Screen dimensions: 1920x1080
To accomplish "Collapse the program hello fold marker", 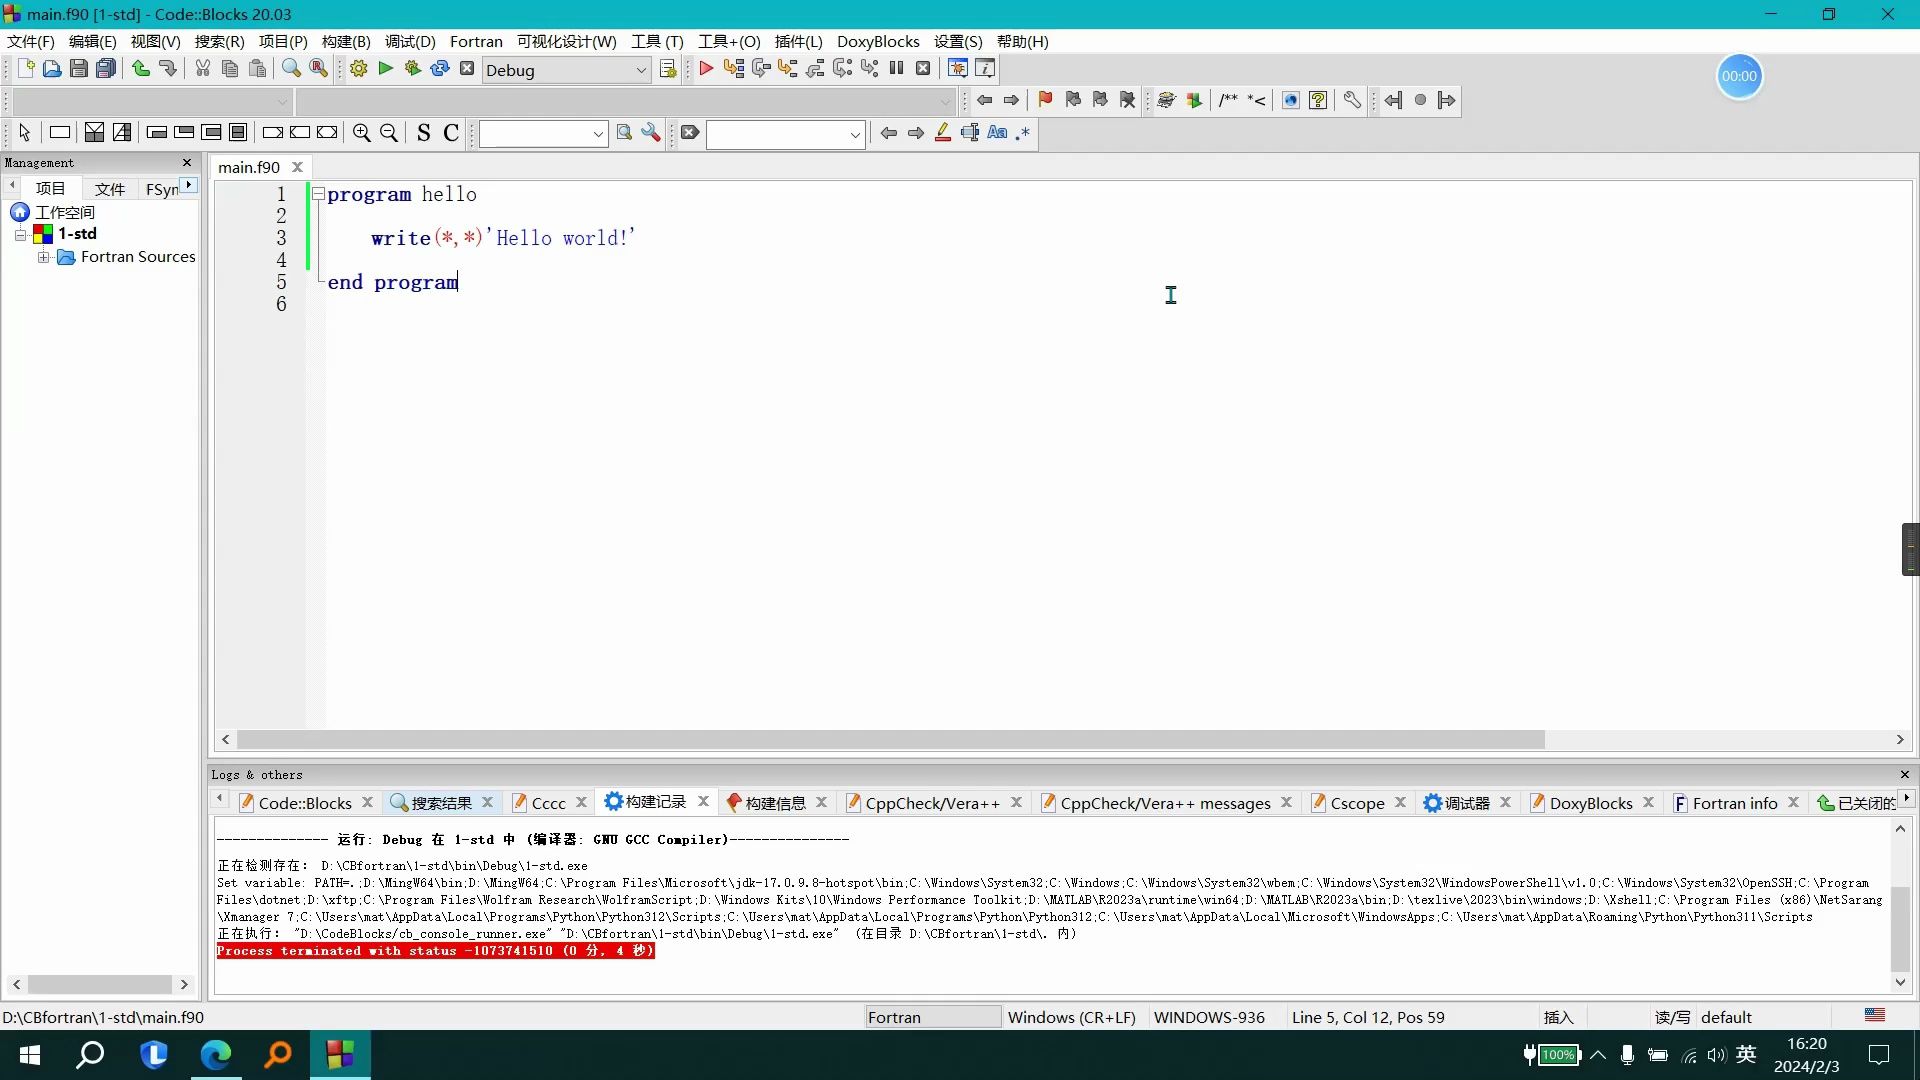I will pyautogui.click(x=318, y=194).
